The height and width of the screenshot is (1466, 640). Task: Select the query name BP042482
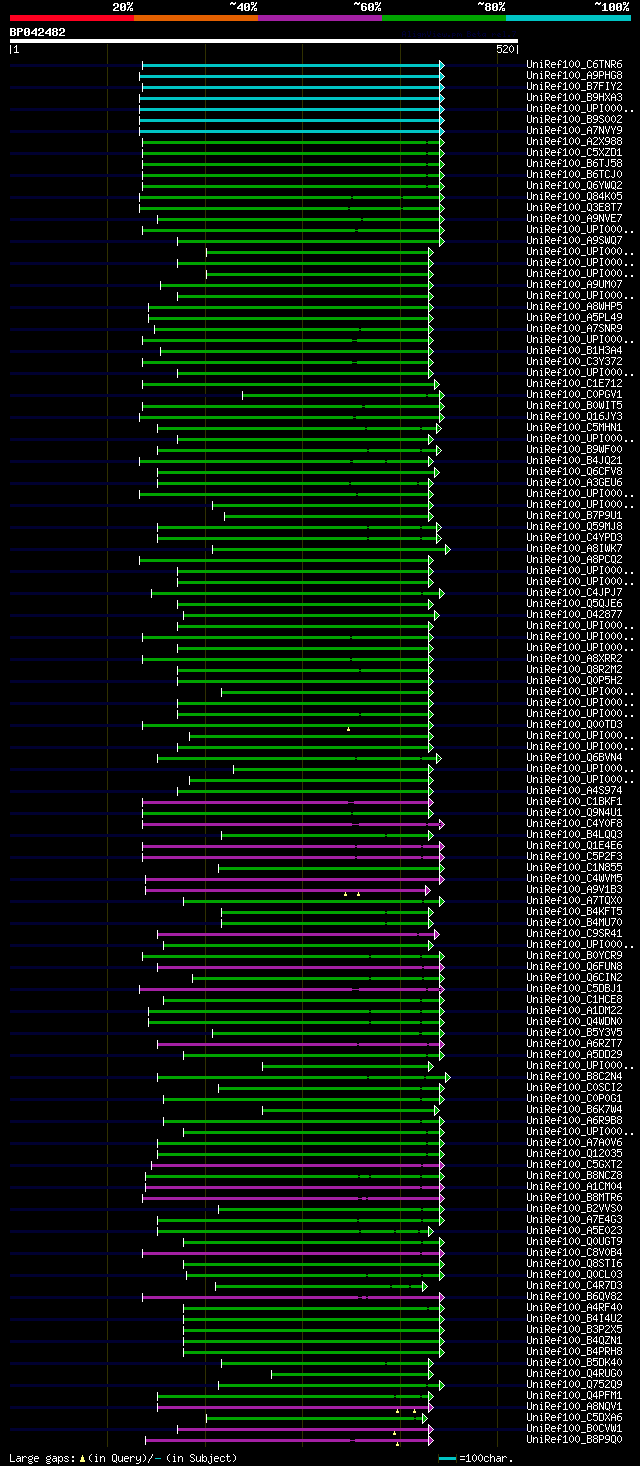[38, 32]
